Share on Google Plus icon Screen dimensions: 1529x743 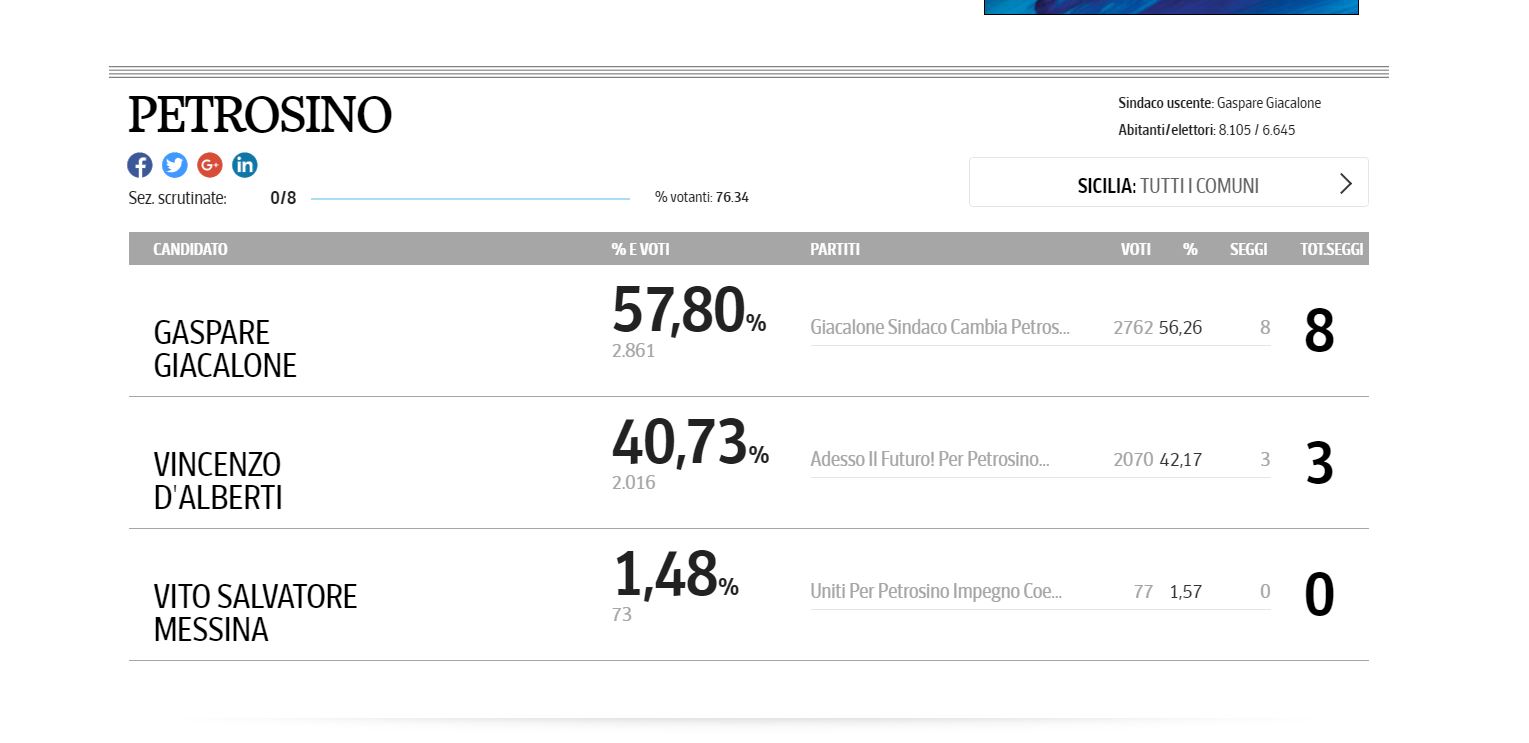click(x=210, y=165)
